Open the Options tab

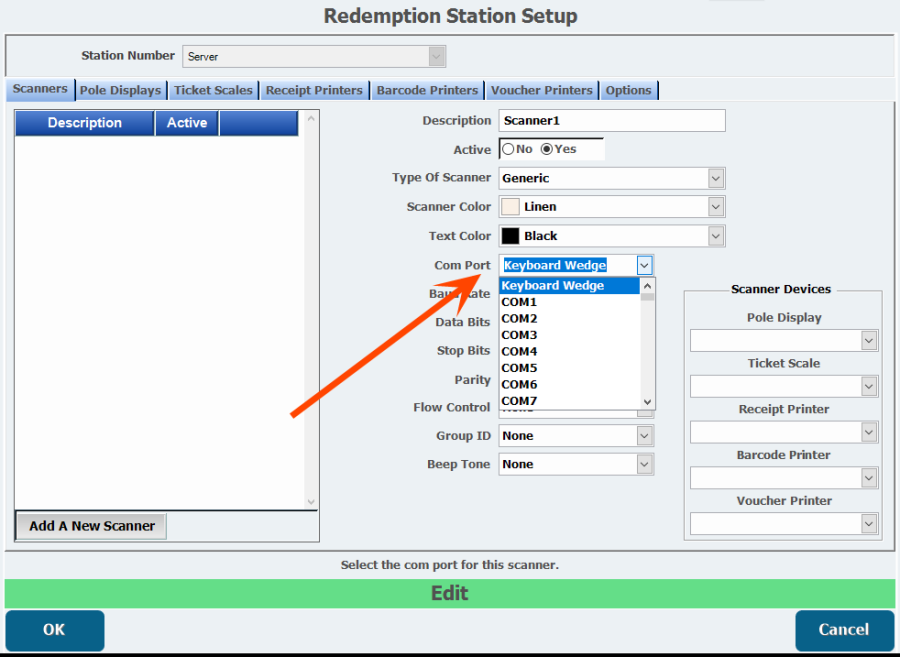(628, 90)
